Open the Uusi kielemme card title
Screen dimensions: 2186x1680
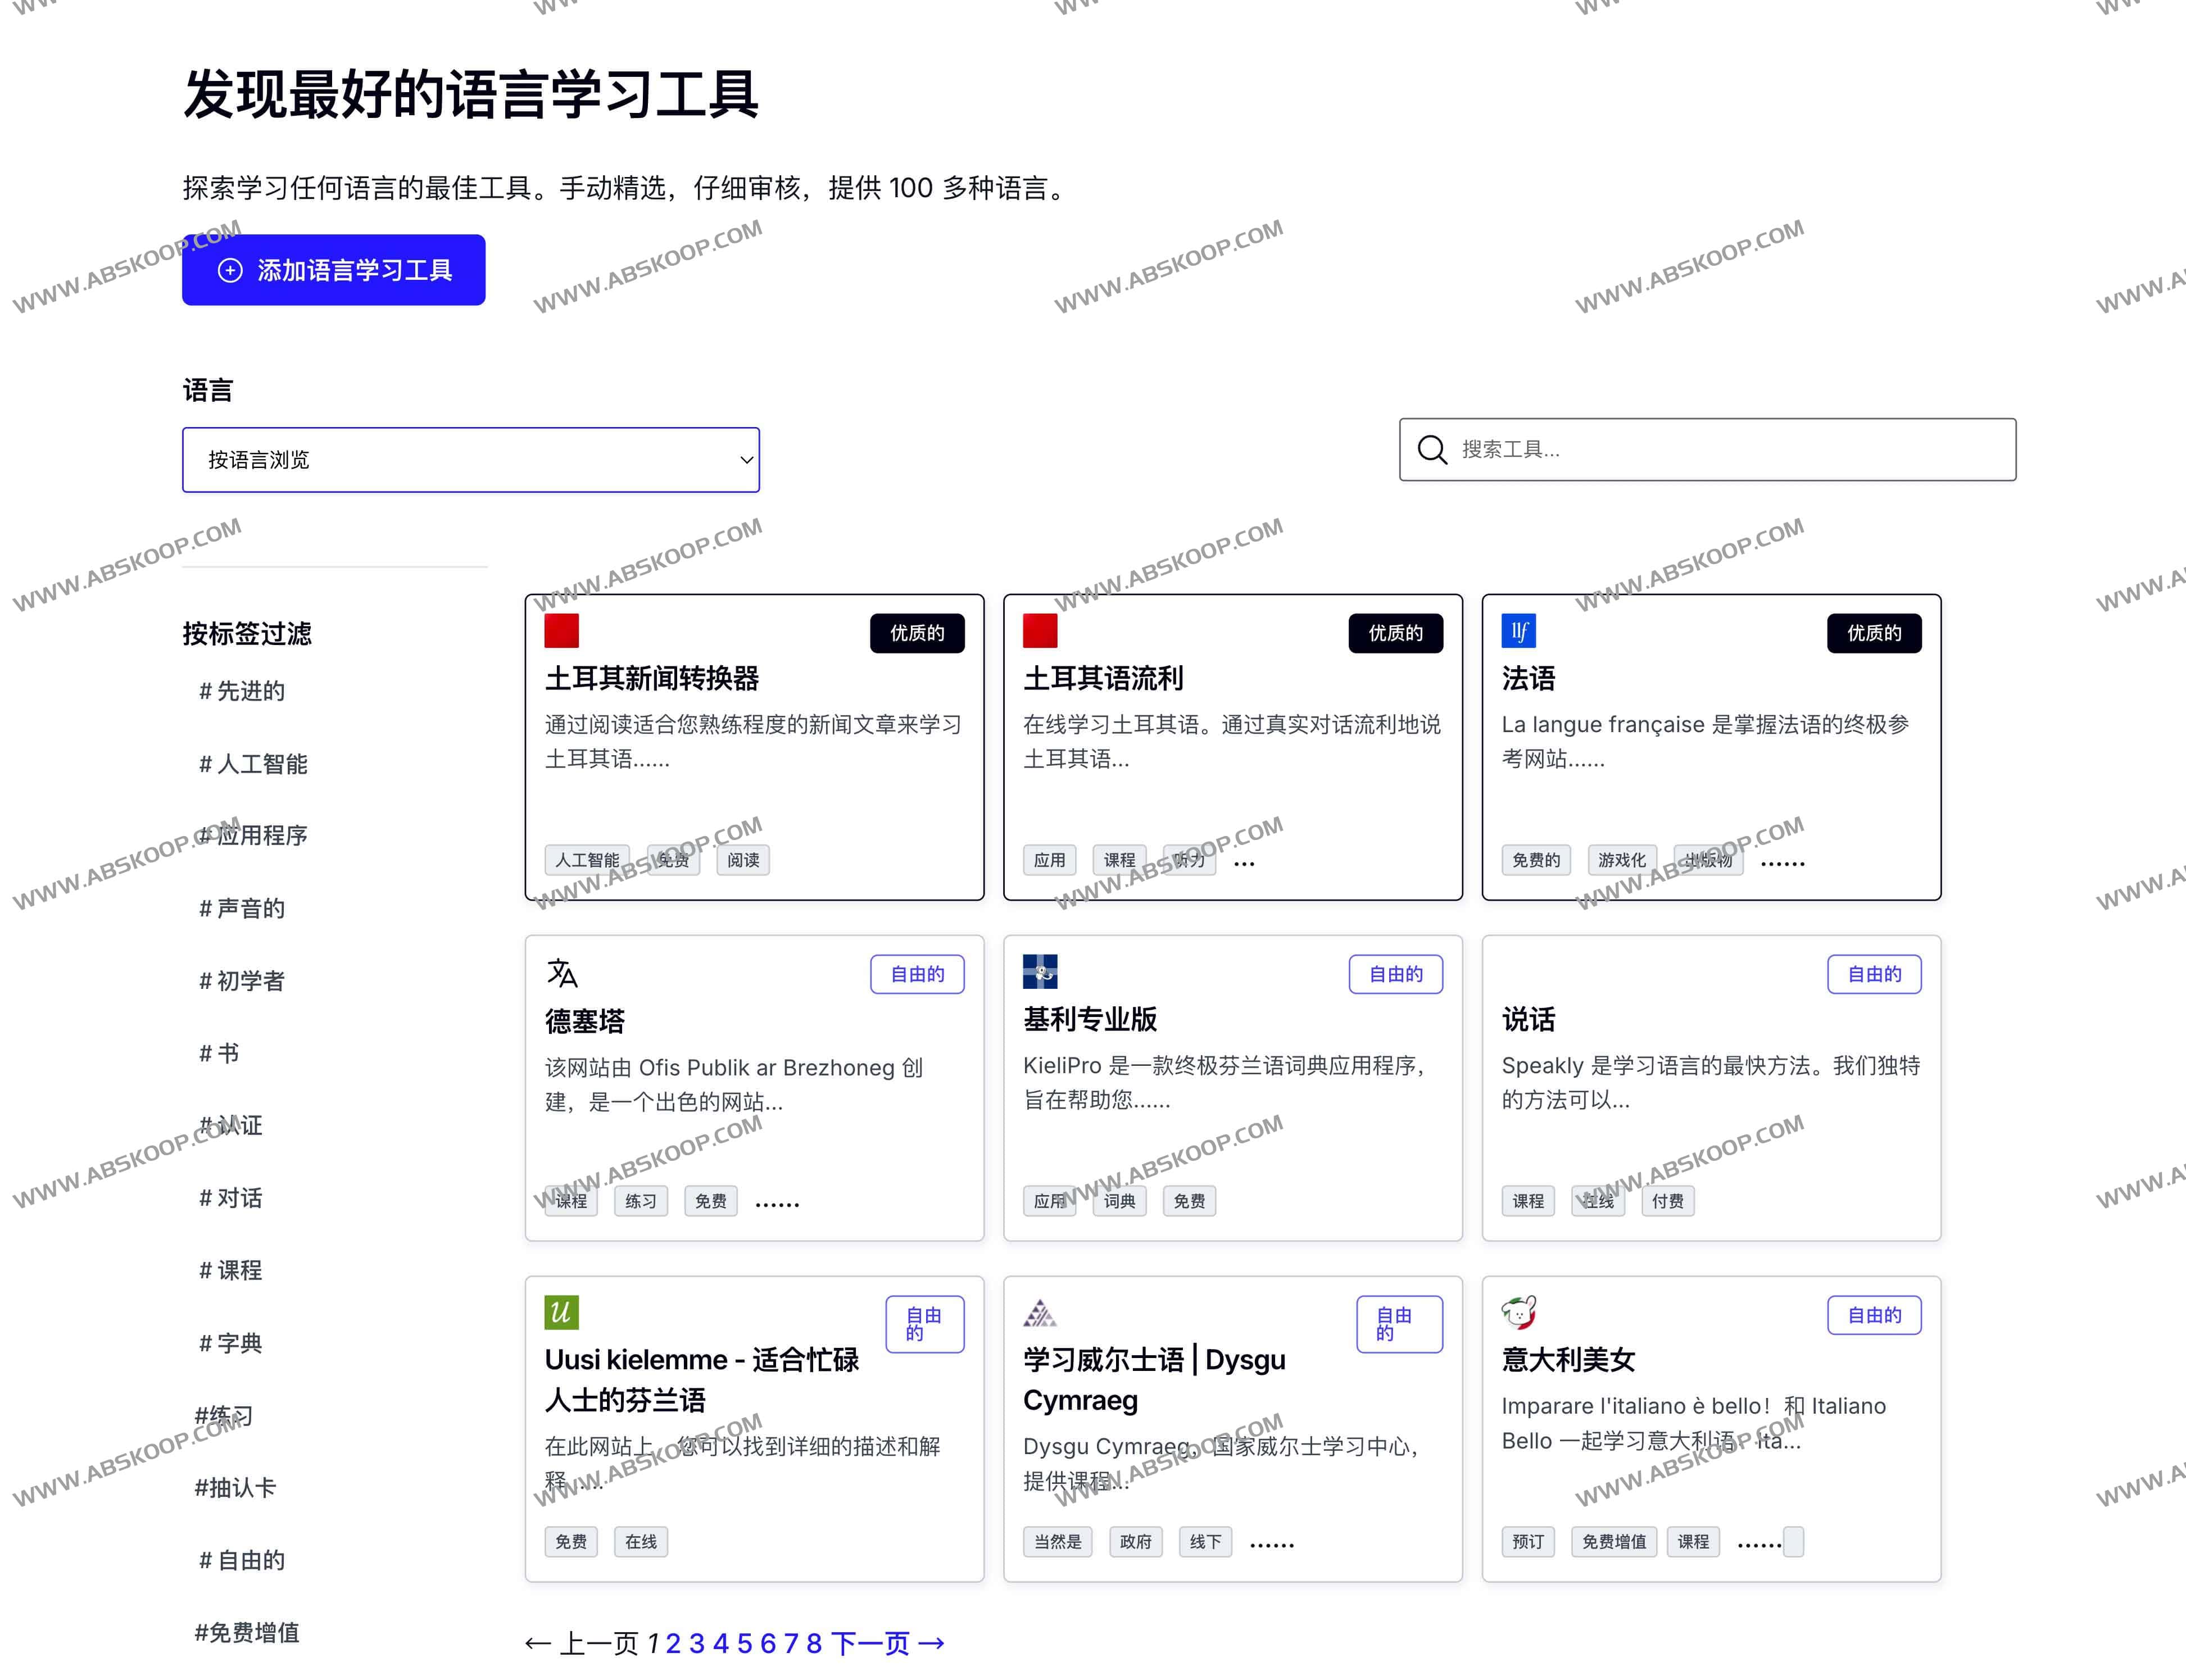click(x=701, y=1380)
